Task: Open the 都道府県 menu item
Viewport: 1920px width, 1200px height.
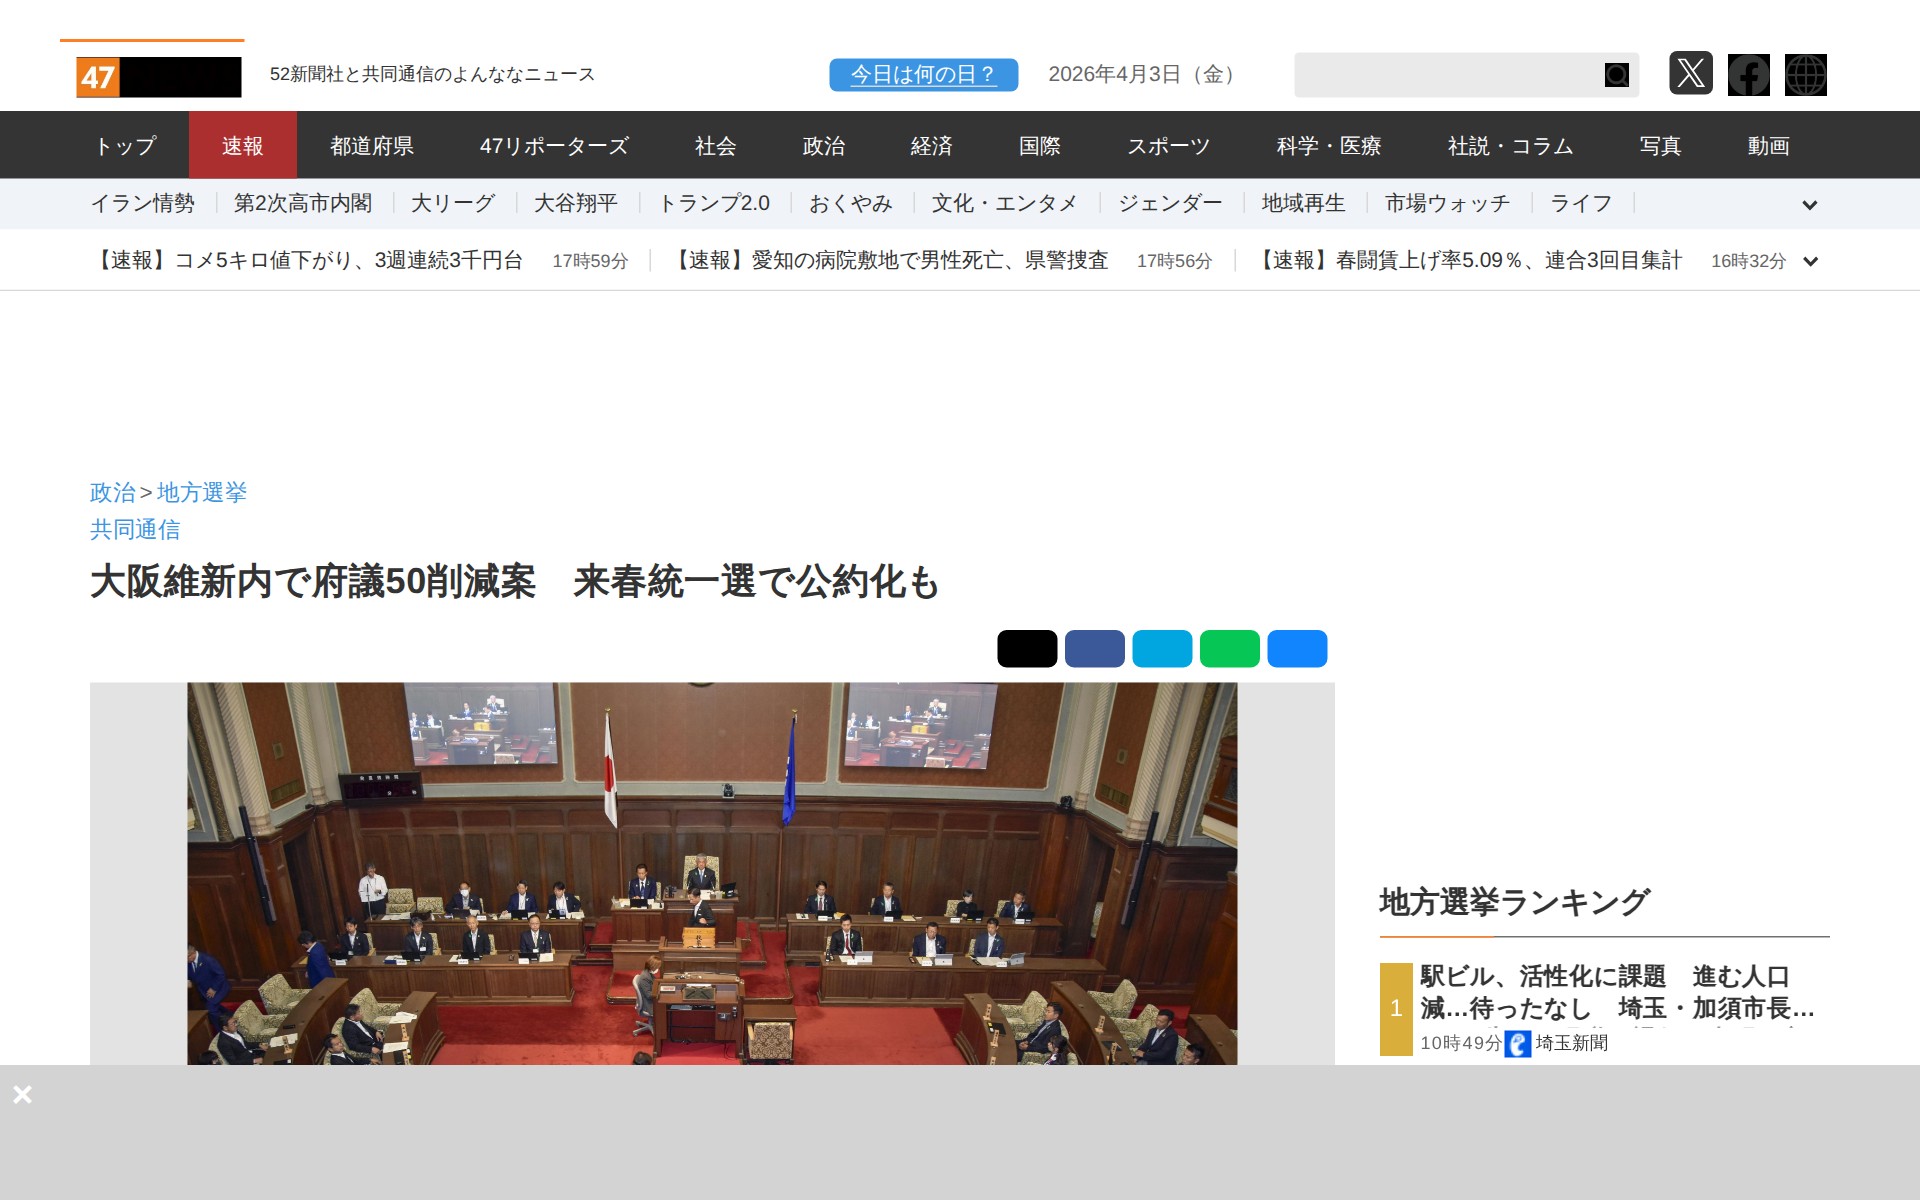Action: pyautogui.click(x=372, y=146)
